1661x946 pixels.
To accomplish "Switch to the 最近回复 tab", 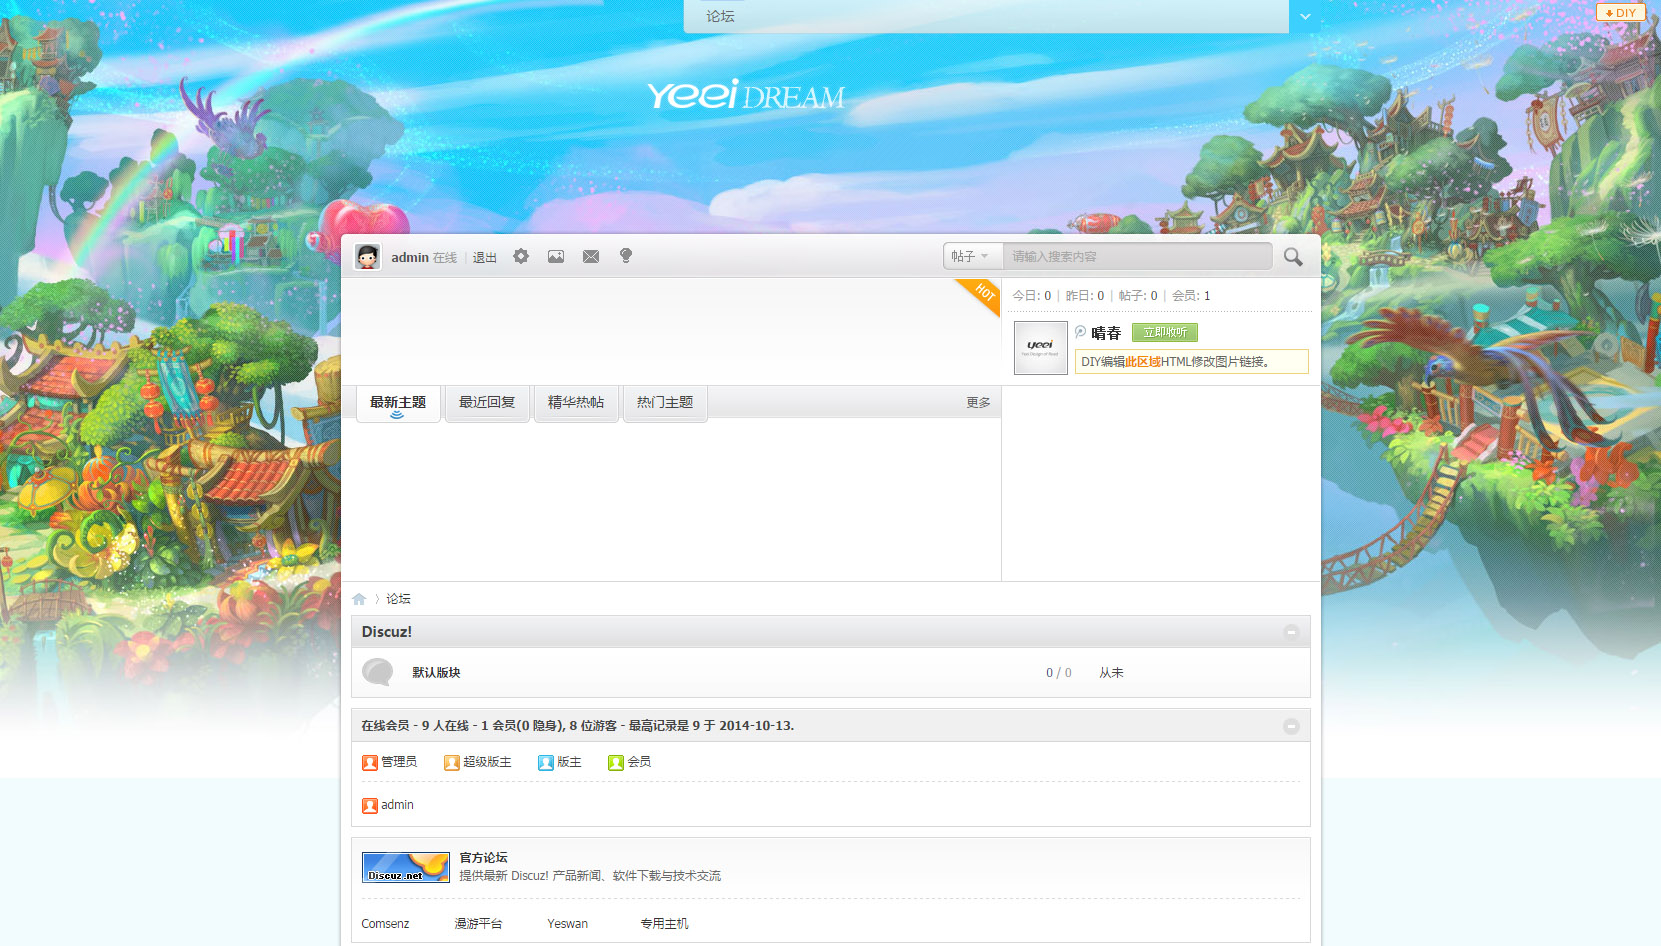I will point(487,403).
